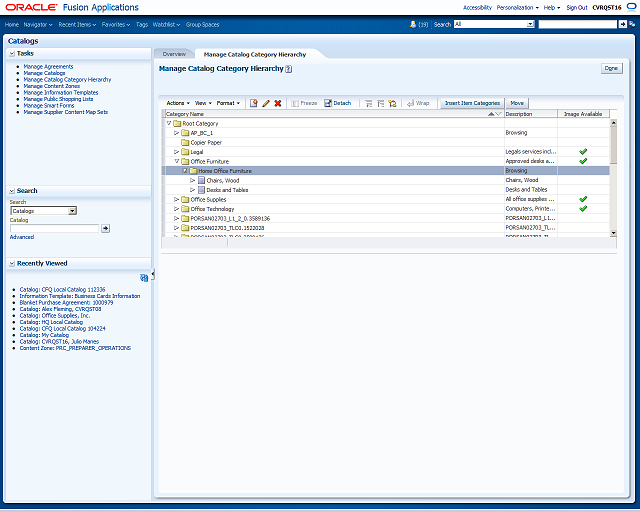Click the Advanced search link
Image resolution: width=640 pixels, height=512 pixels.
[x=22, y=237]
